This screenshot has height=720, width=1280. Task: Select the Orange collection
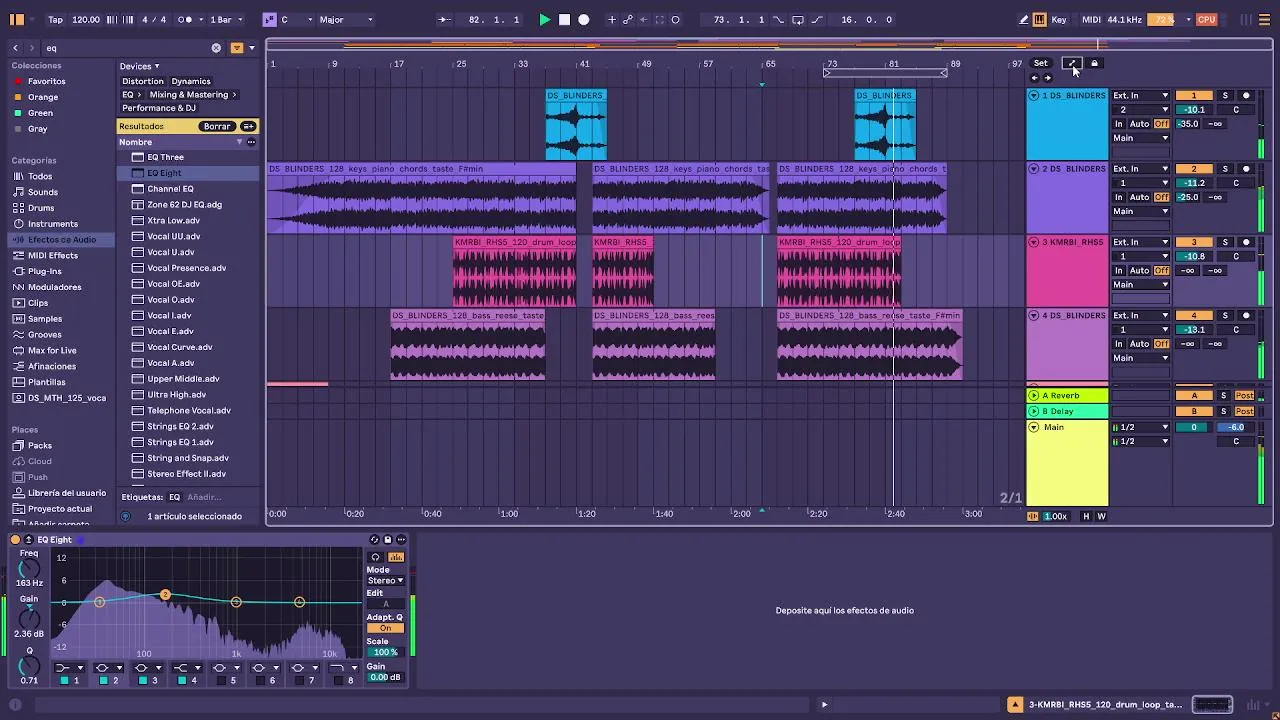pos(42,97)
